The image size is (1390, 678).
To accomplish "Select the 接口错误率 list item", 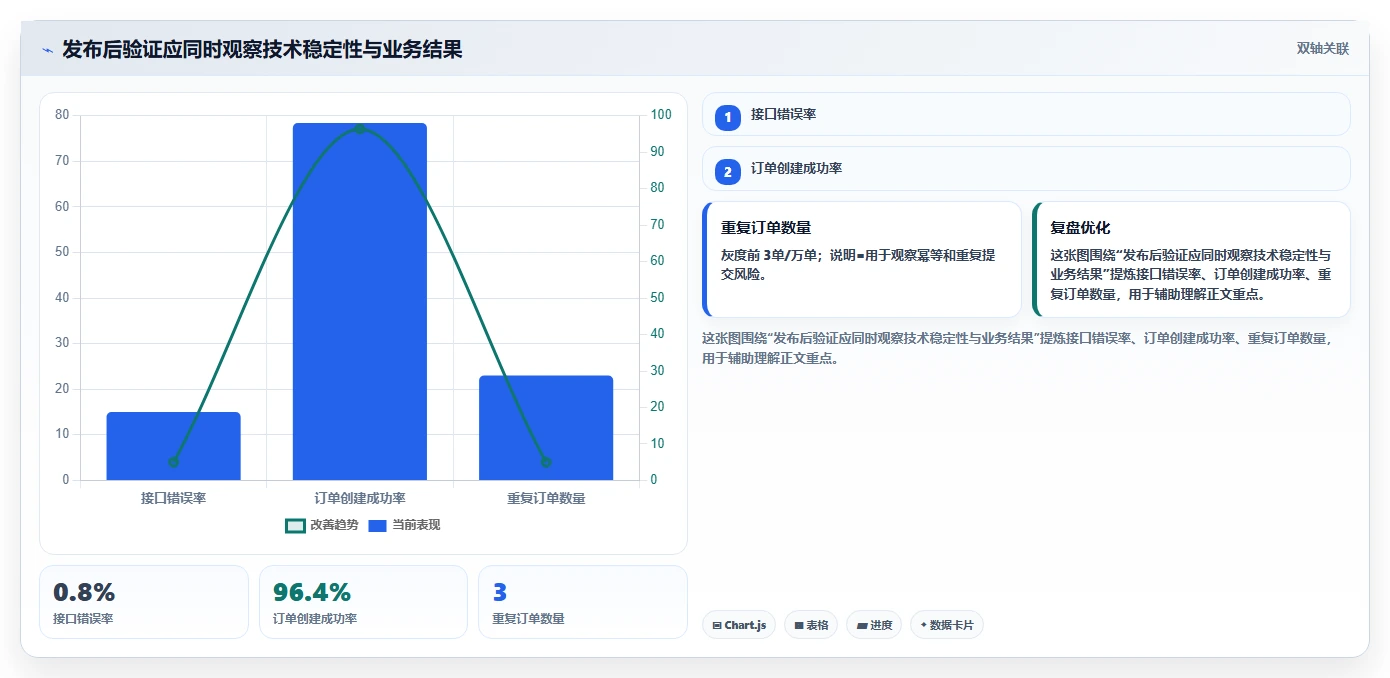I will [1026, 114].
